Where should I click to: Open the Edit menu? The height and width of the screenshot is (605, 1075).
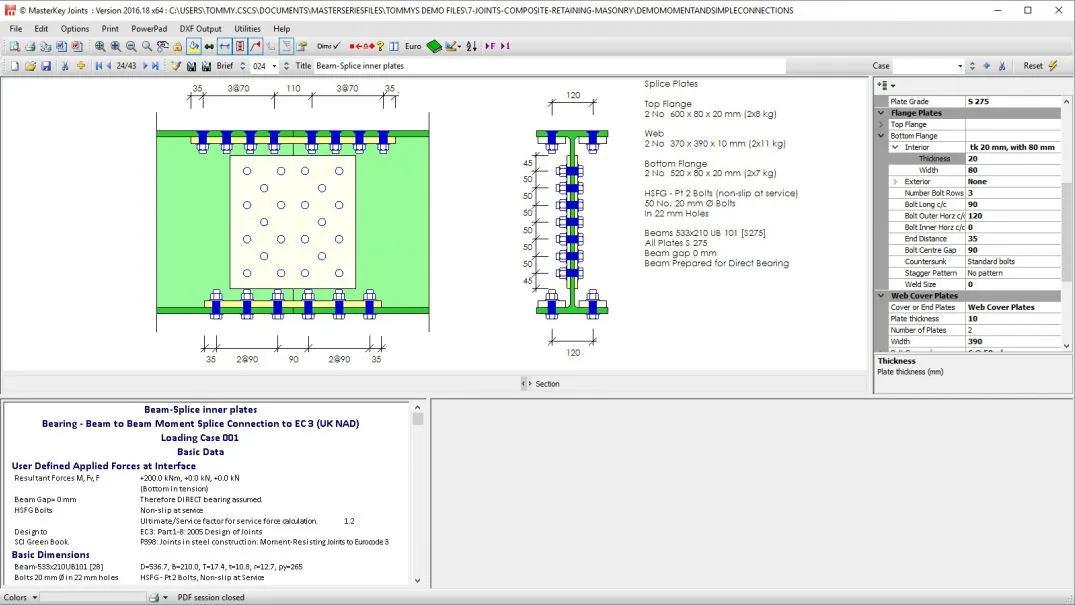pos(41,29)
